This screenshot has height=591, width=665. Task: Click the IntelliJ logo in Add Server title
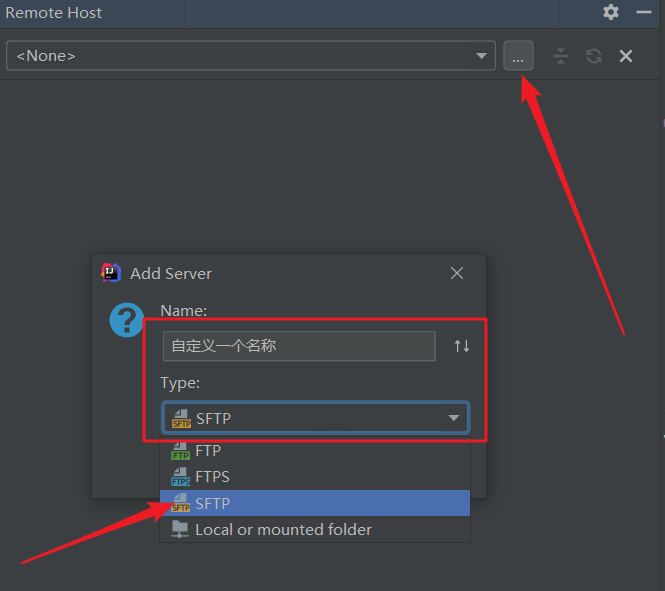112,273
